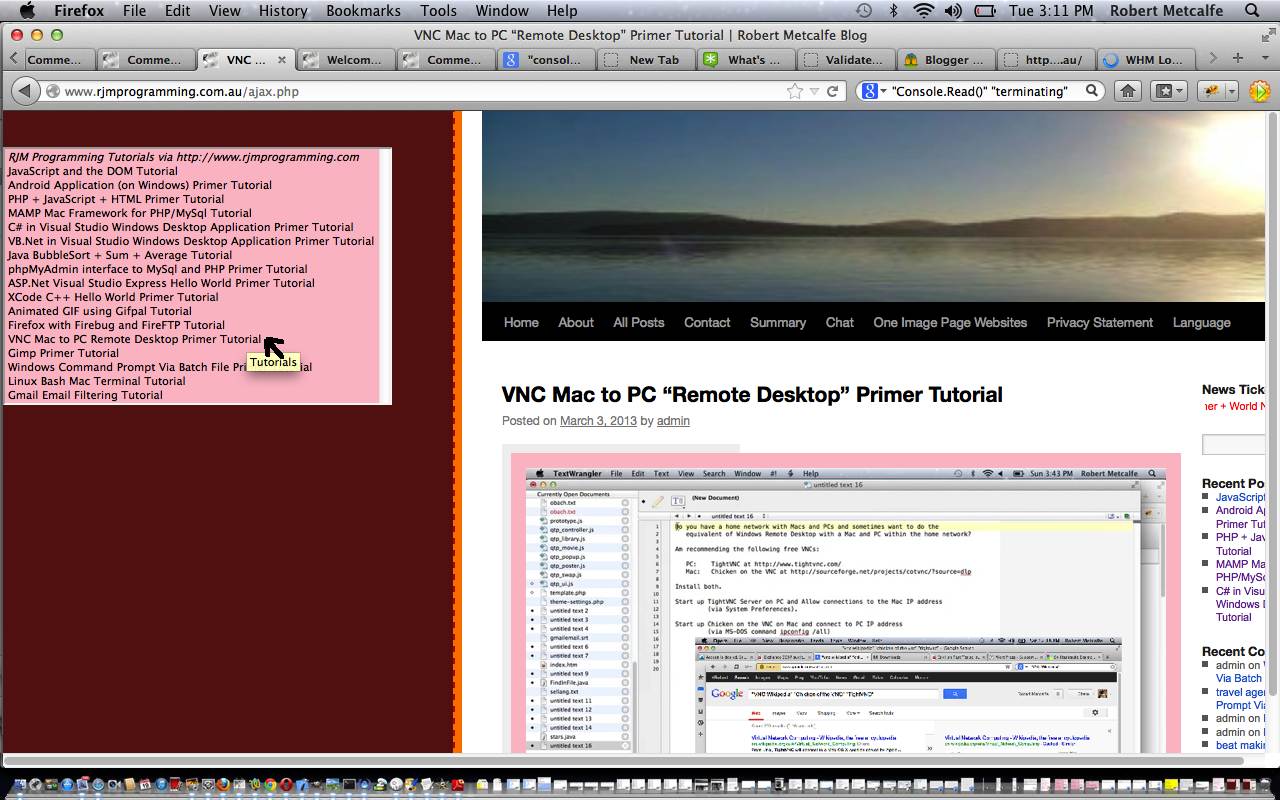The height and width of the screenshot is (800, 1280).
Task: Click One Image Page Websites navigation item
Action: click(x=950, y=322)
